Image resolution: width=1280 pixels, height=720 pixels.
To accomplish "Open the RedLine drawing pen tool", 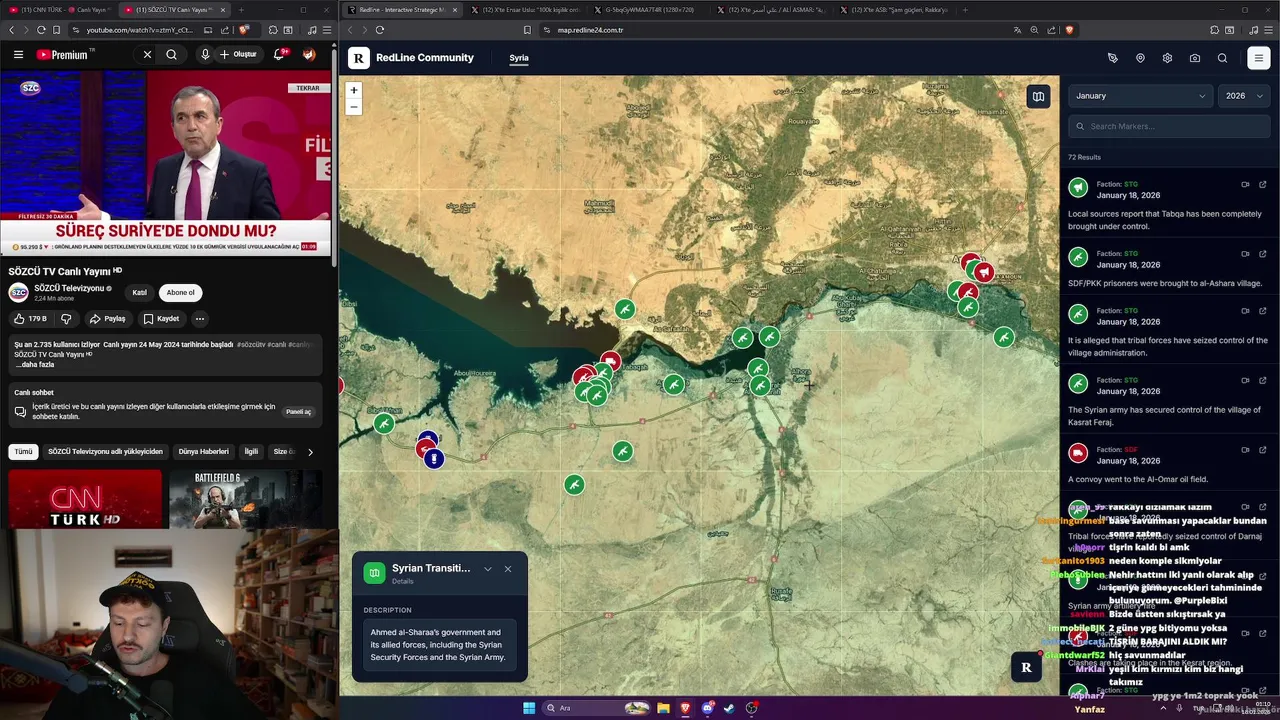I will pyautogui.click(x=1112, y=58).
